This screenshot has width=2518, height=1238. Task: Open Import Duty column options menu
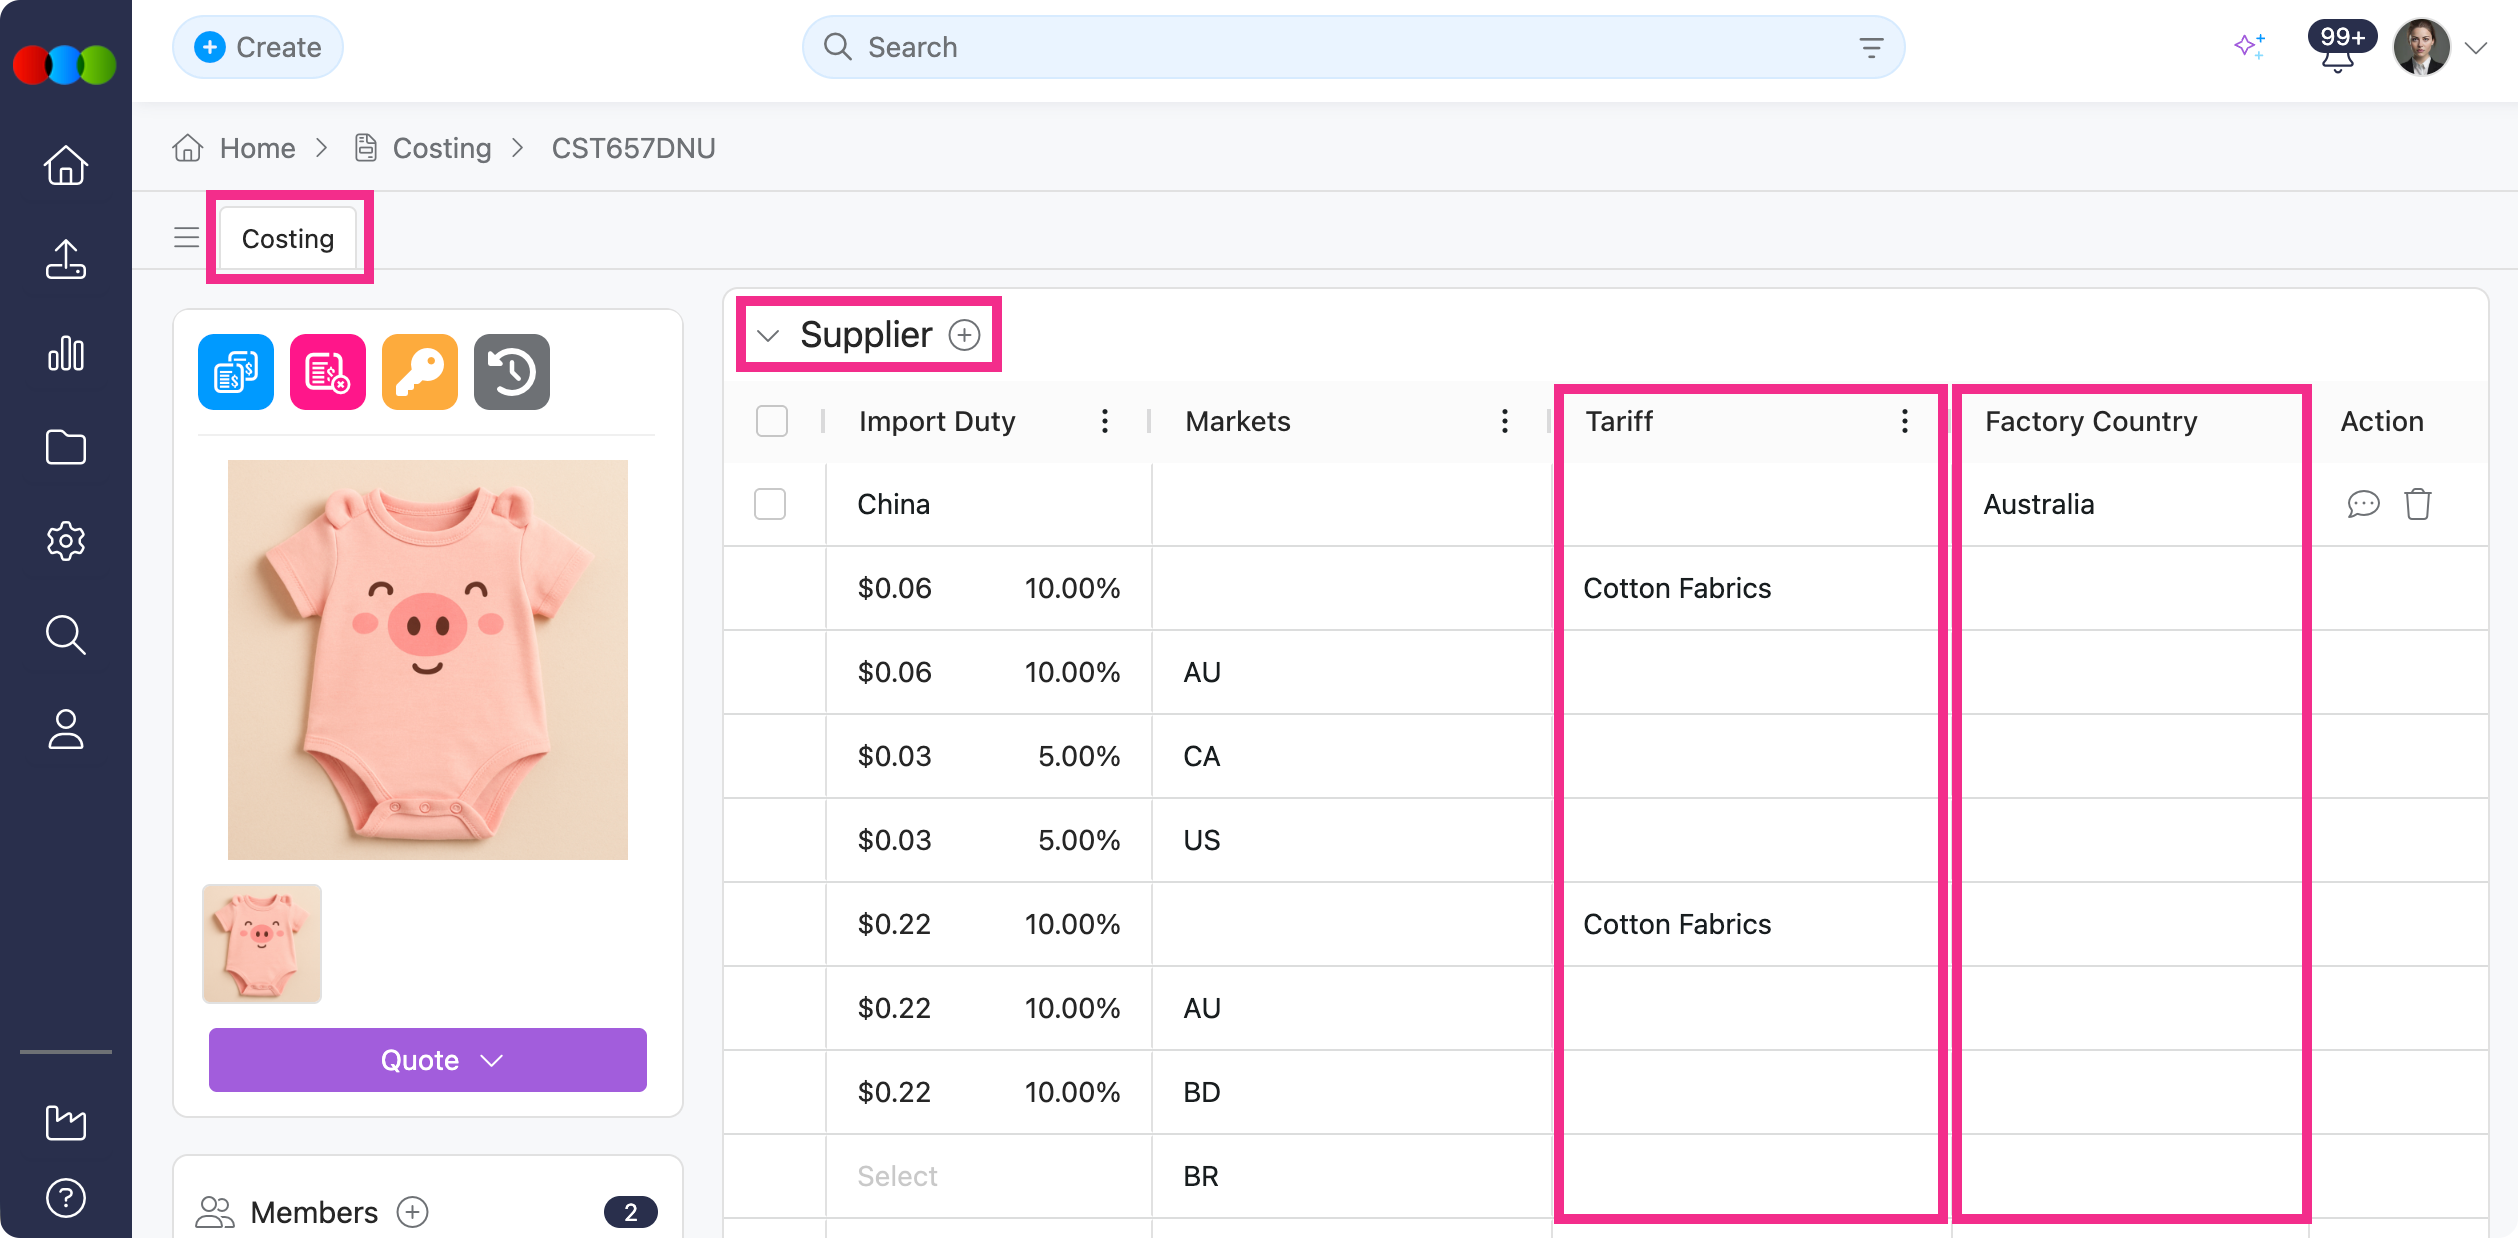tap(1104, 421)
